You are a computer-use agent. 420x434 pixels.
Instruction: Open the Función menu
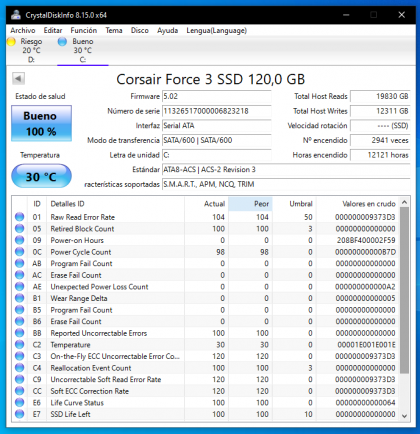[84, 30]
